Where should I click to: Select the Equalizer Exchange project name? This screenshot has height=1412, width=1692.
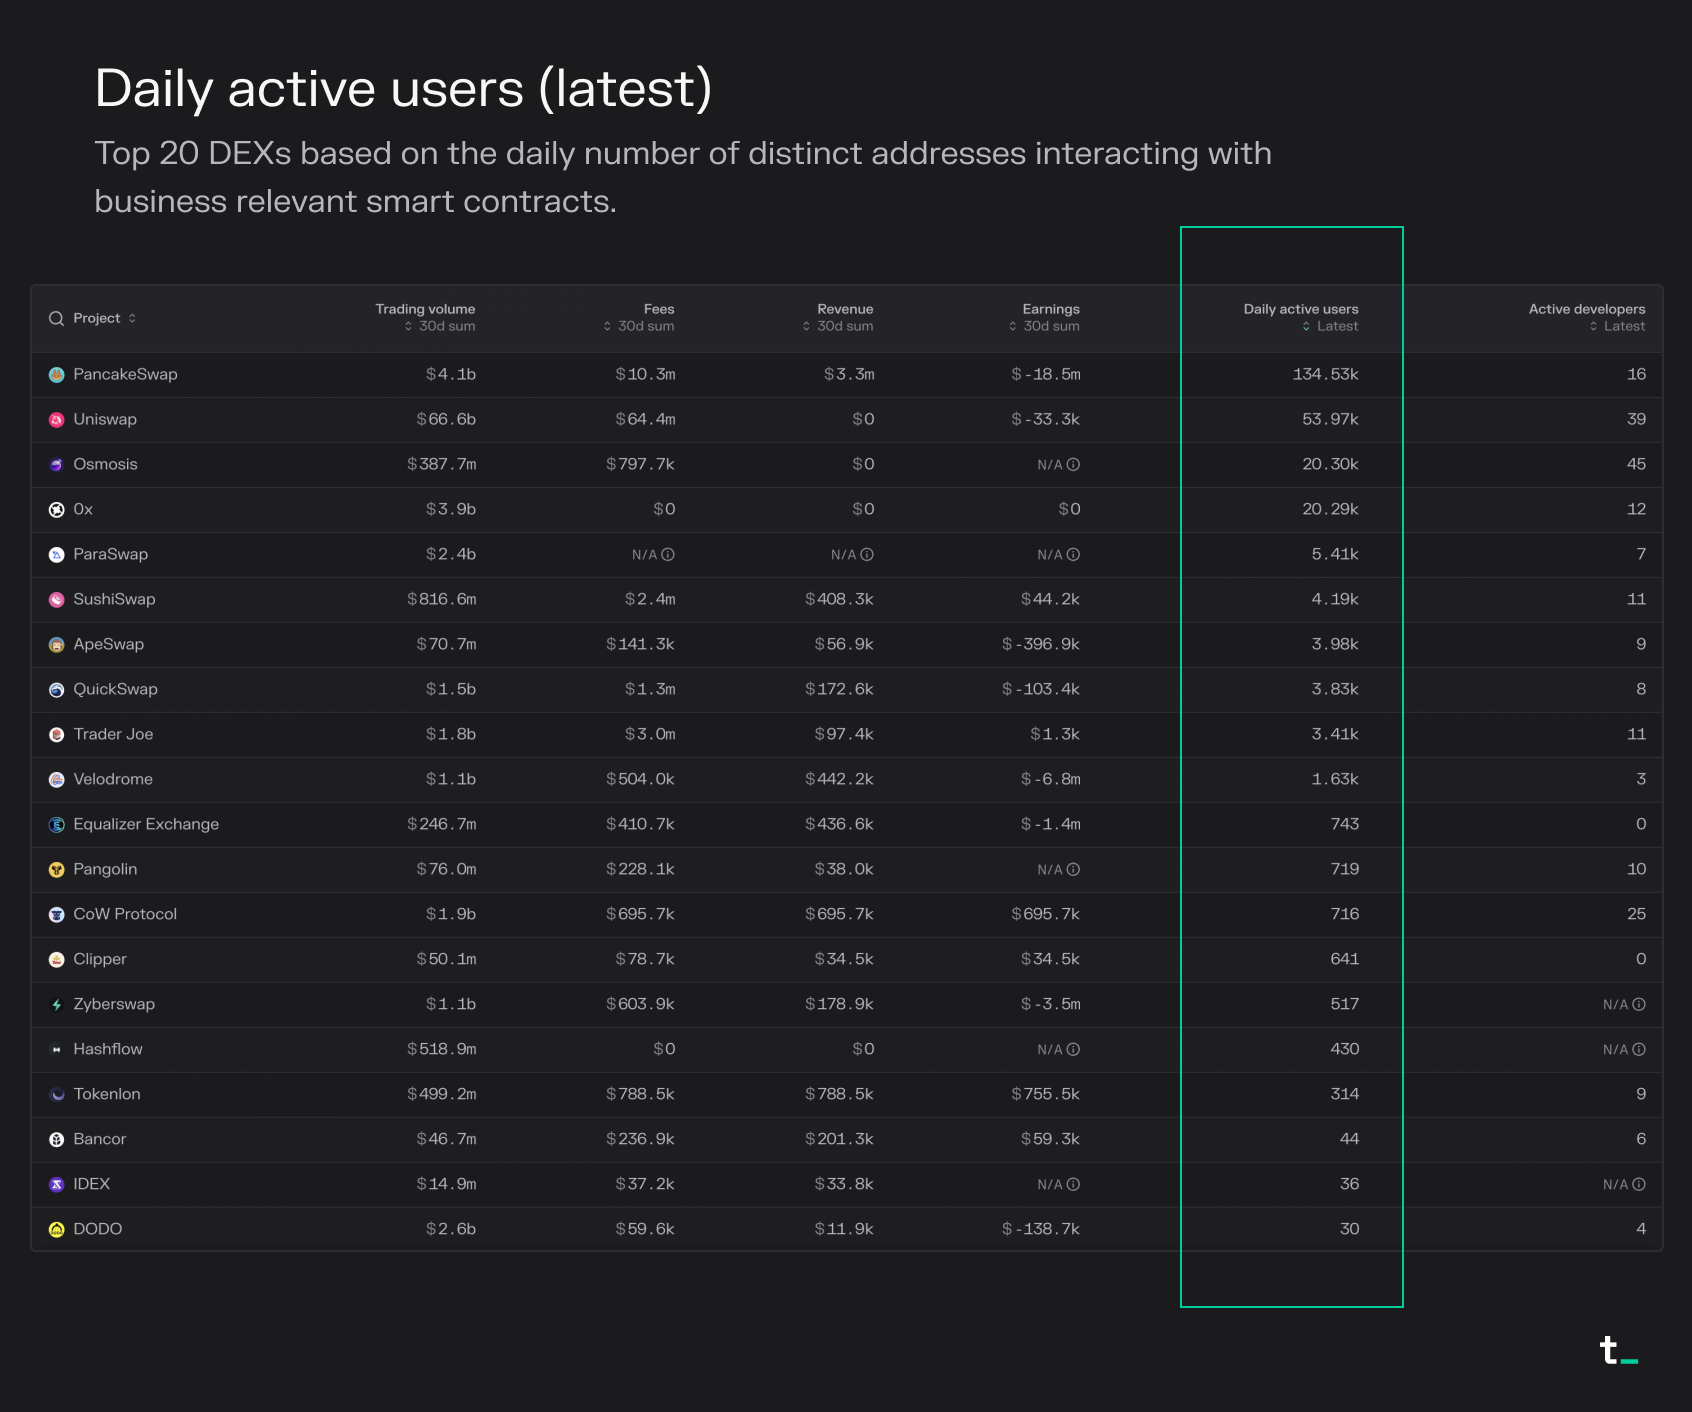point(146,825)
